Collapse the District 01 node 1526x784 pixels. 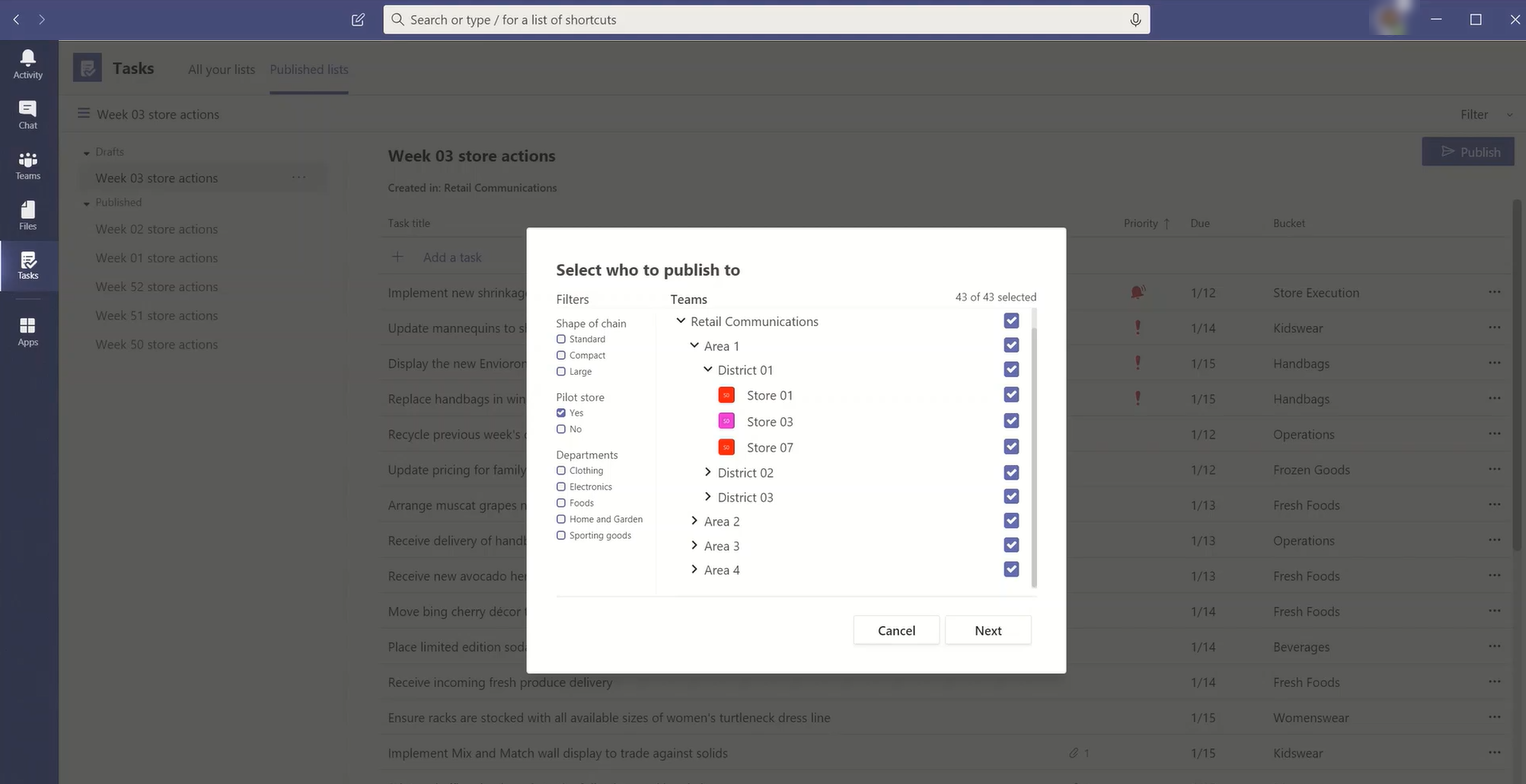tap(708, 369)
